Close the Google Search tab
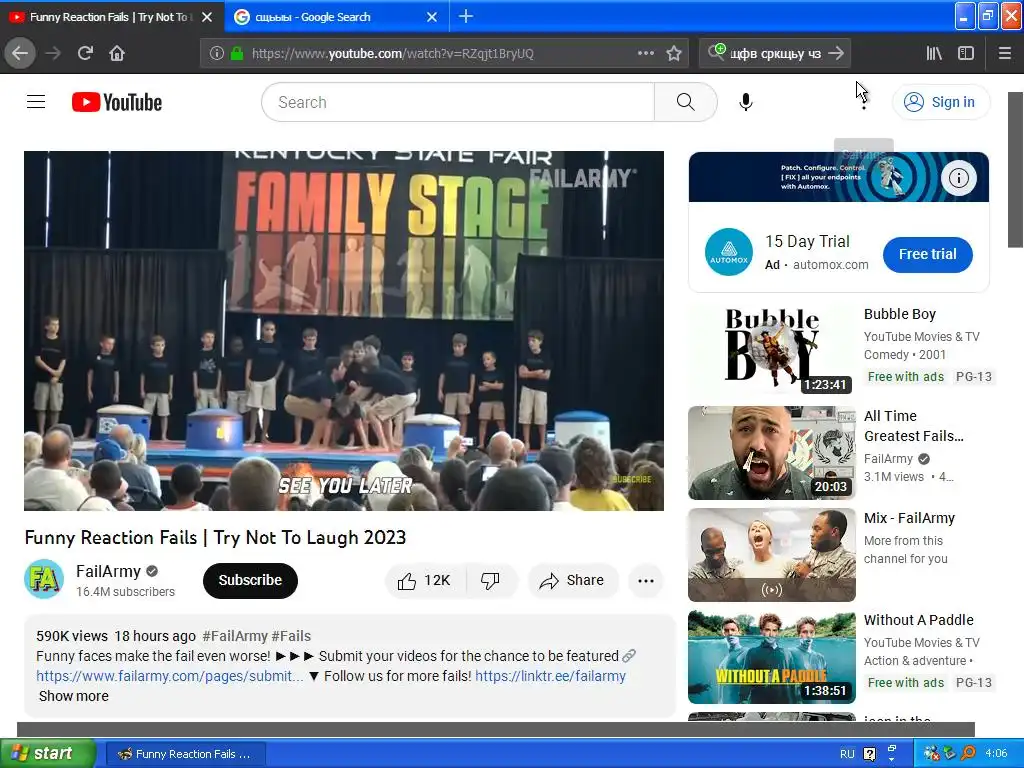This screenshot has width=1024, height=768. [x=432, y=17]
